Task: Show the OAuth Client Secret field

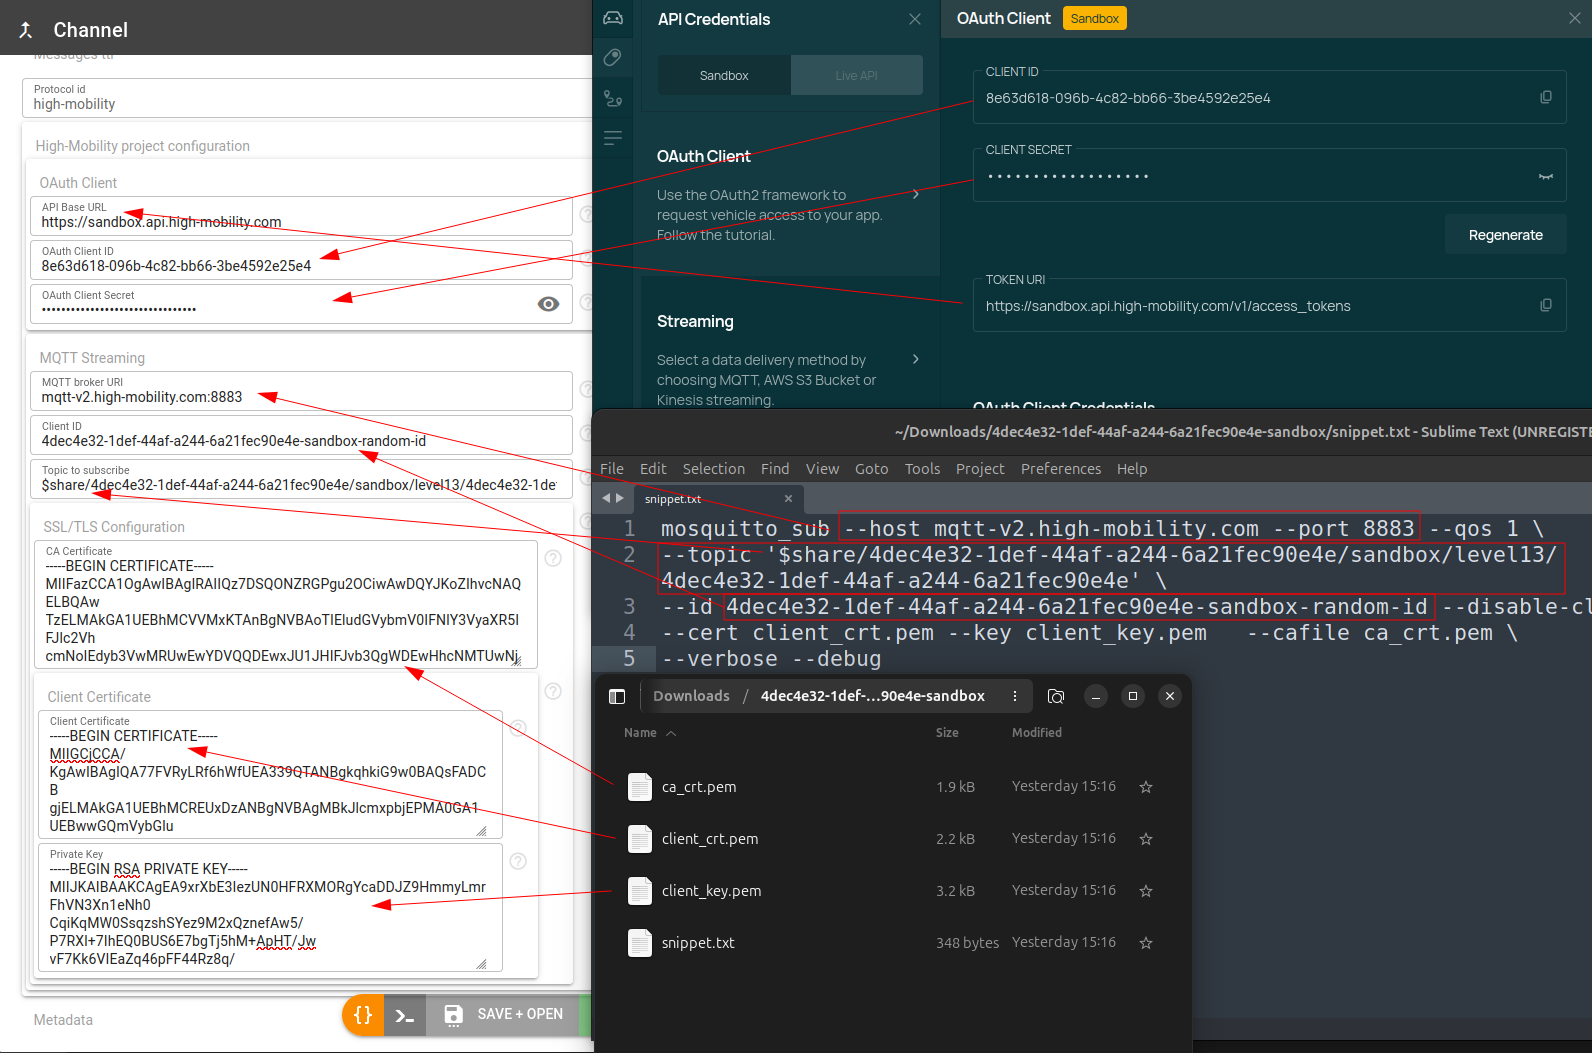Action: click(548, 304)
